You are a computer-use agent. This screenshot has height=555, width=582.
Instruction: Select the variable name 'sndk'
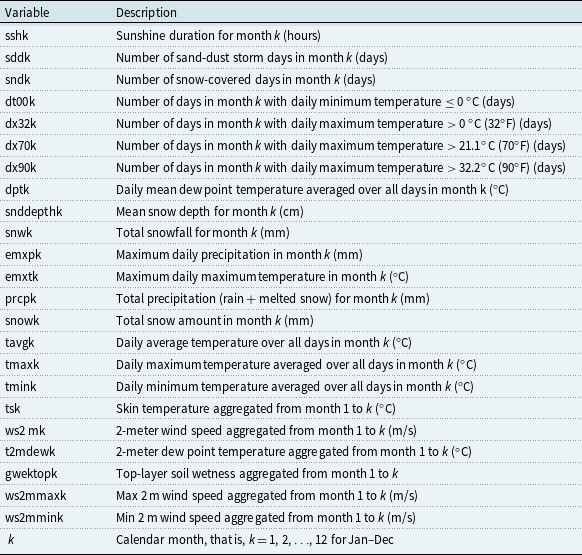coord(18,79)
